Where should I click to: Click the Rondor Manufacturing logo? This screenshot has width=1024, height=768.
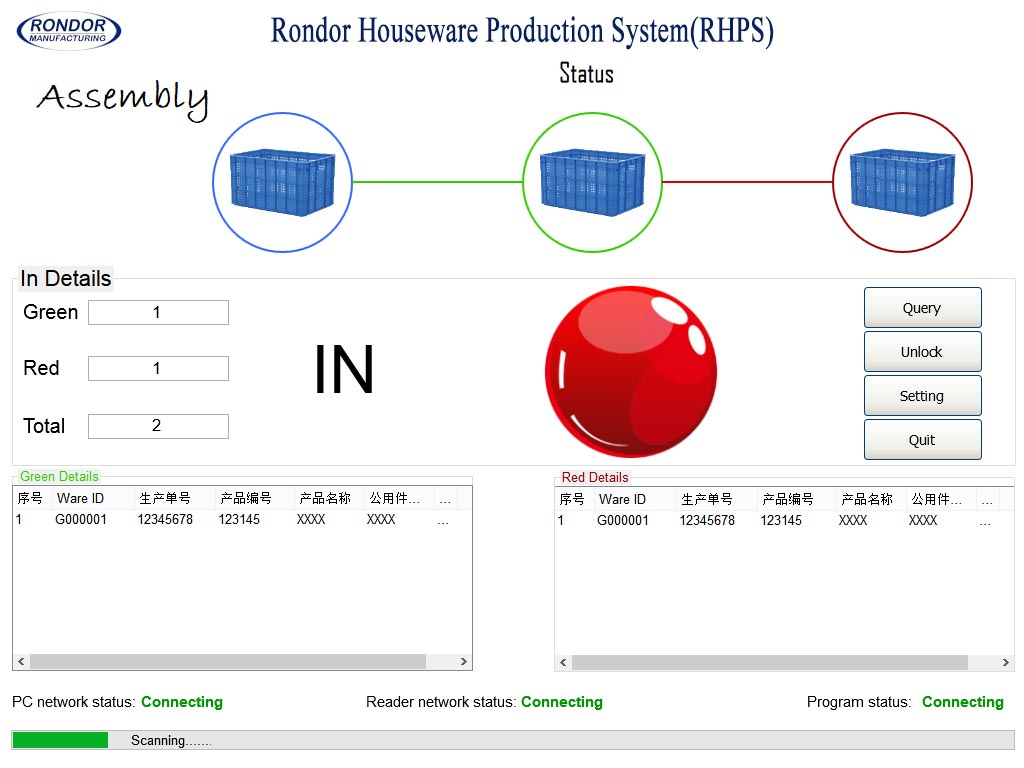(69, 31)
